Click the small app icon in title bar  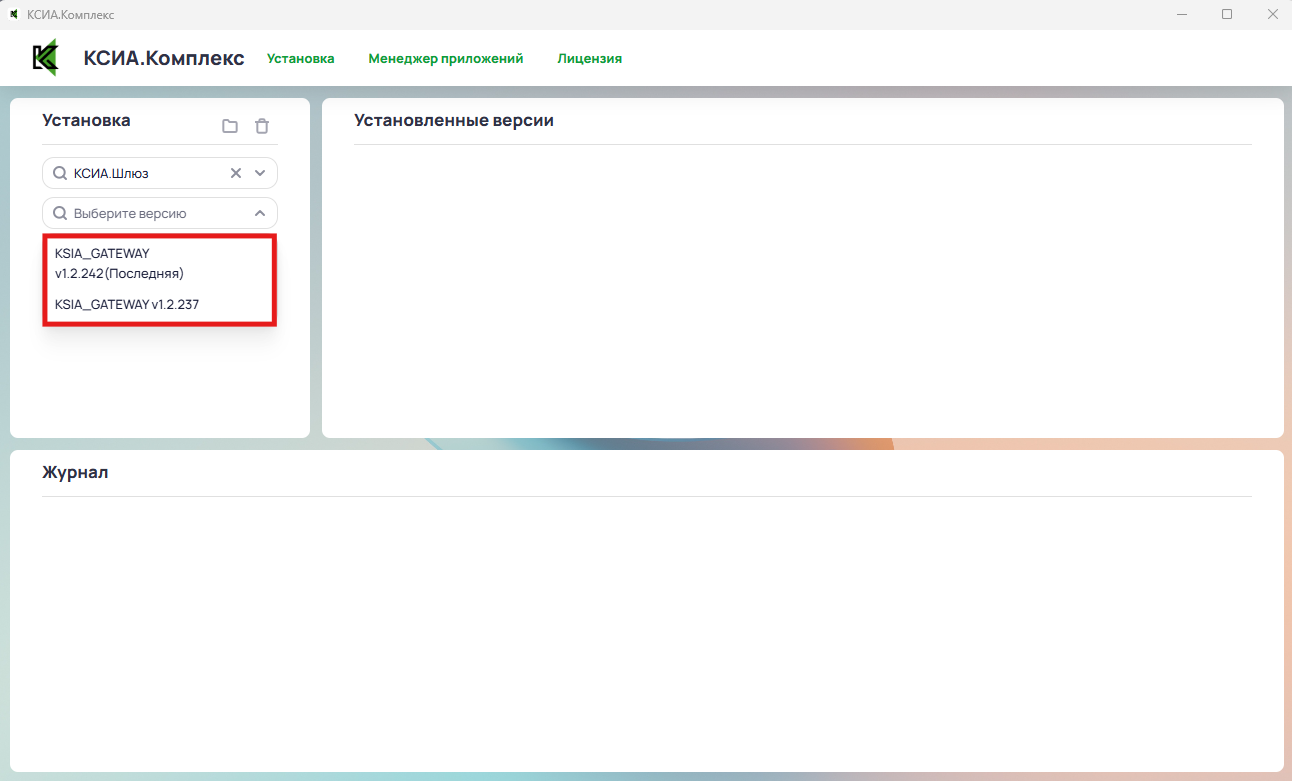coord(14,15)
